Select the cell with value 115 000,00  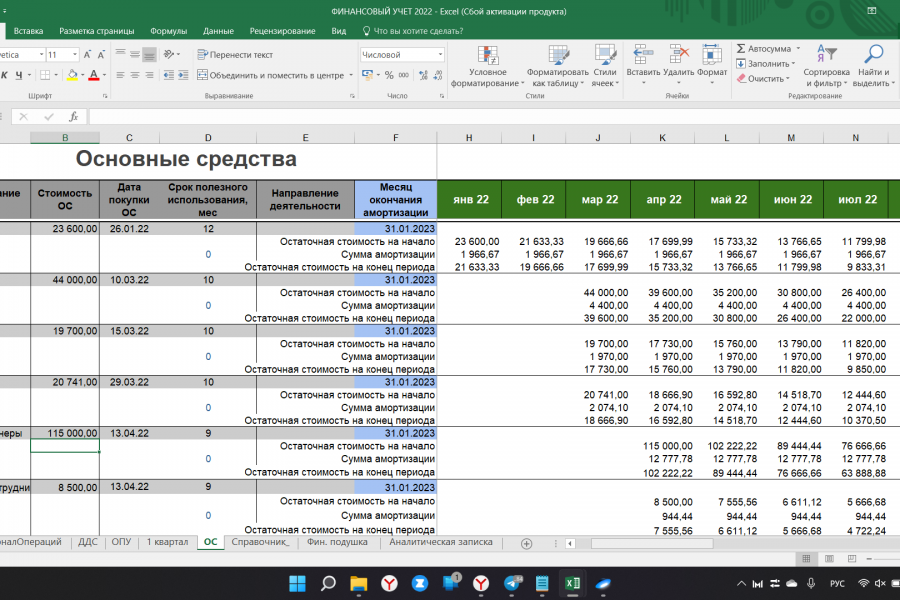[65, 433]
